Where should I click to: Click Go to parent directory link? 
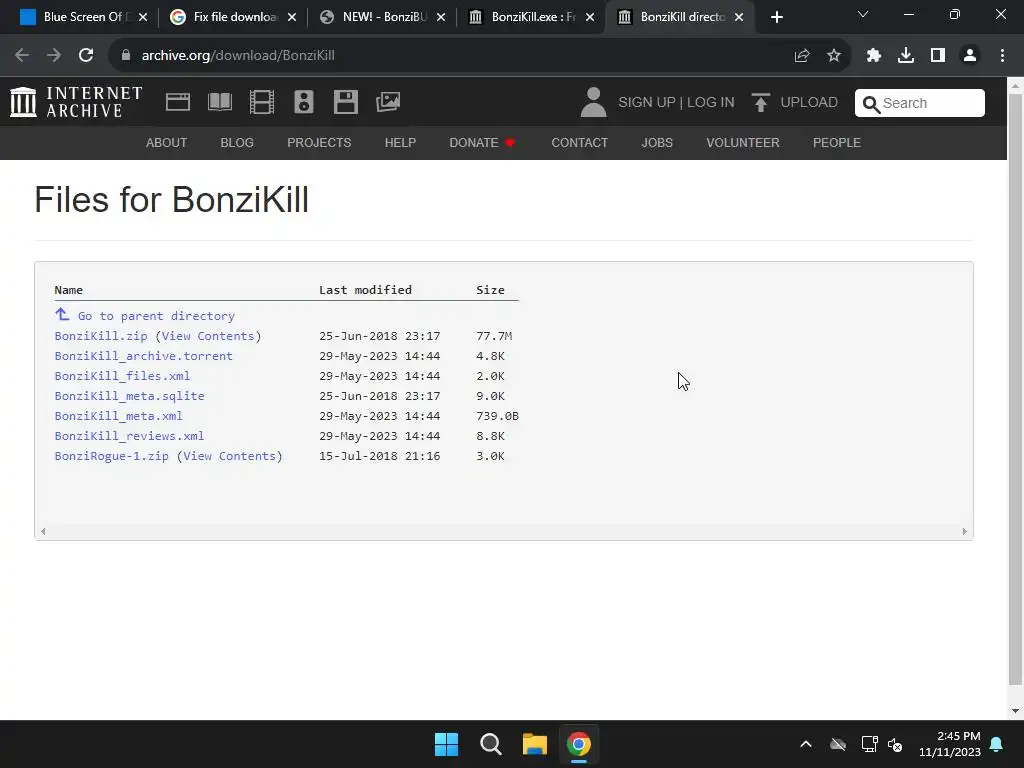(x=156, y=316)
